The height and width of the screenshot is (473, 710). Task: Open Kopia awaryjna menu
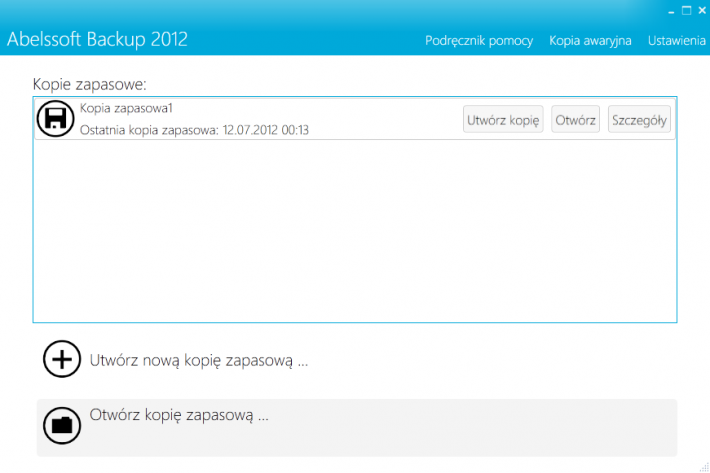pos(590,41)
